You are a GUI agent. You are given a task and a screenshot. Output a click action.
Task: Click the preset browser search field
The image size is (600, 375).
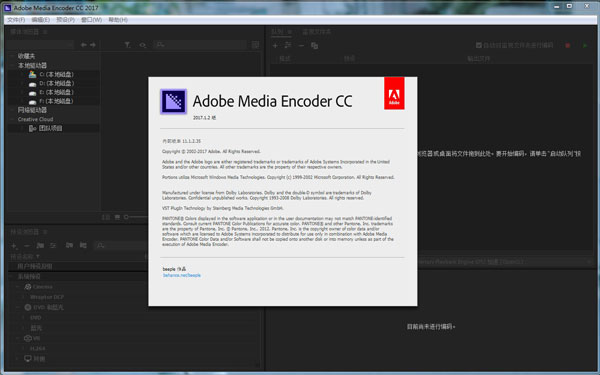coord(122,245)
